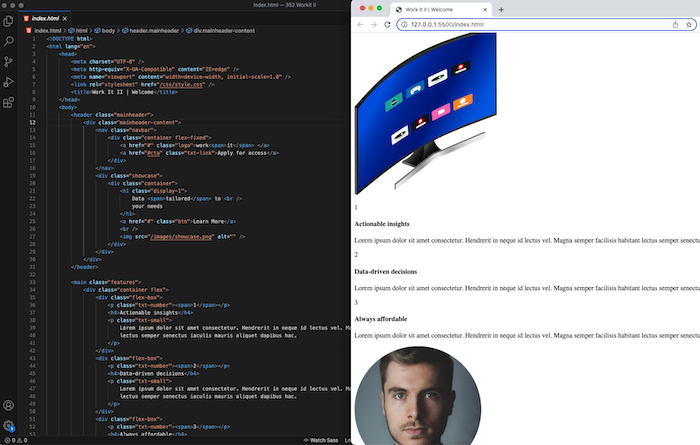Click the site information icon in address bar
The width and height of the screenshot is (700, 445).
pos(404,25)
